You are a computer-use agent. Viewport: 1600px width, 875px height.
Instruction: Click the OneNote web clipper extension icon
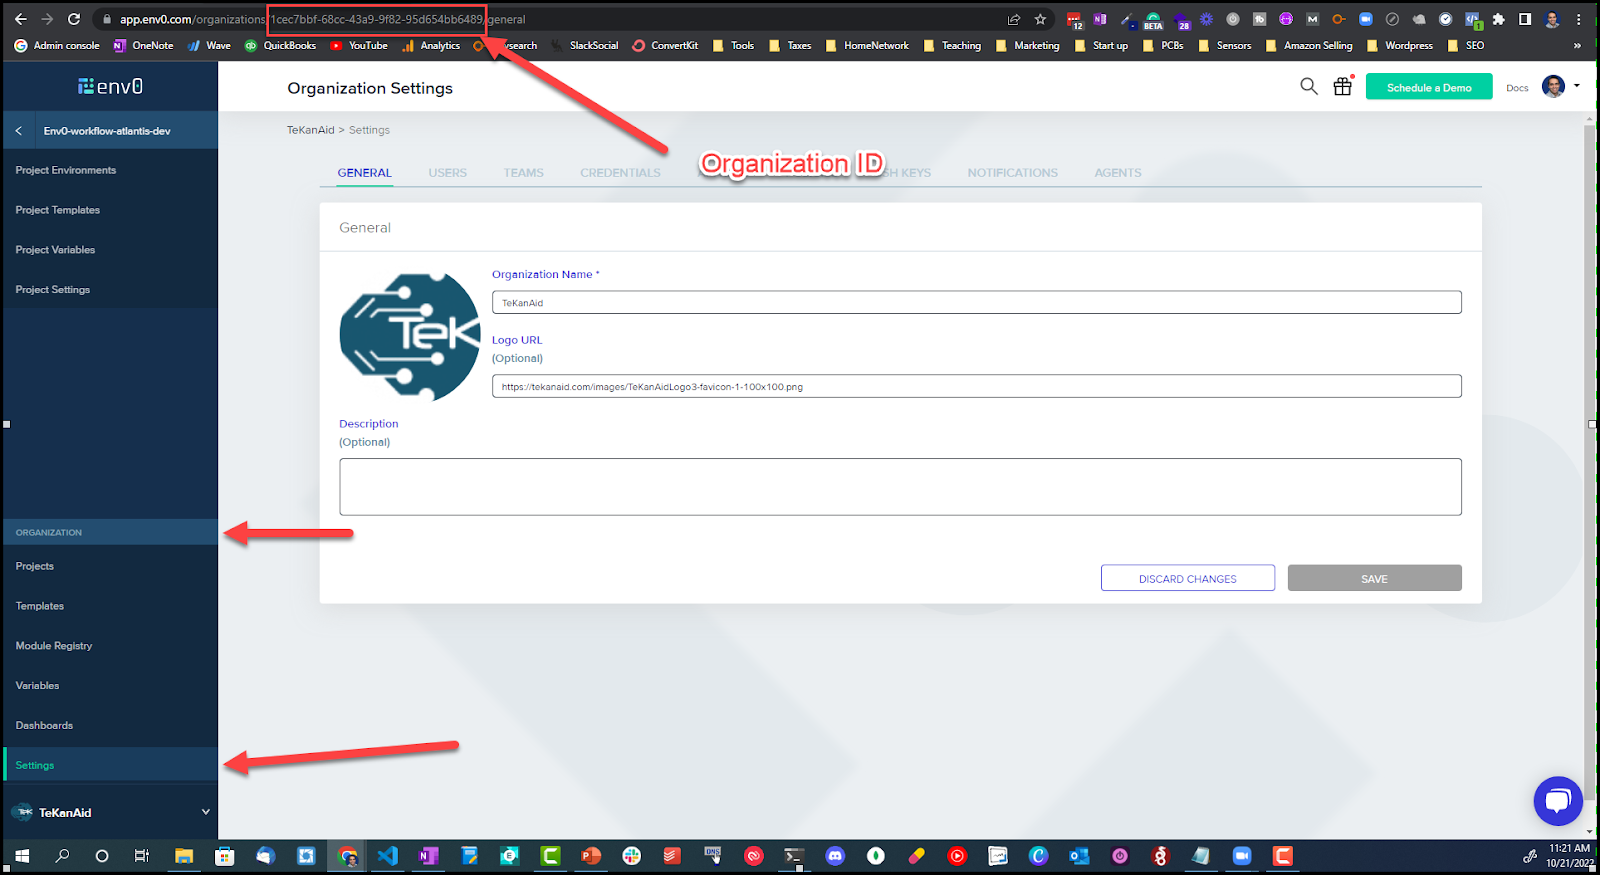(x=1100, y=19)
